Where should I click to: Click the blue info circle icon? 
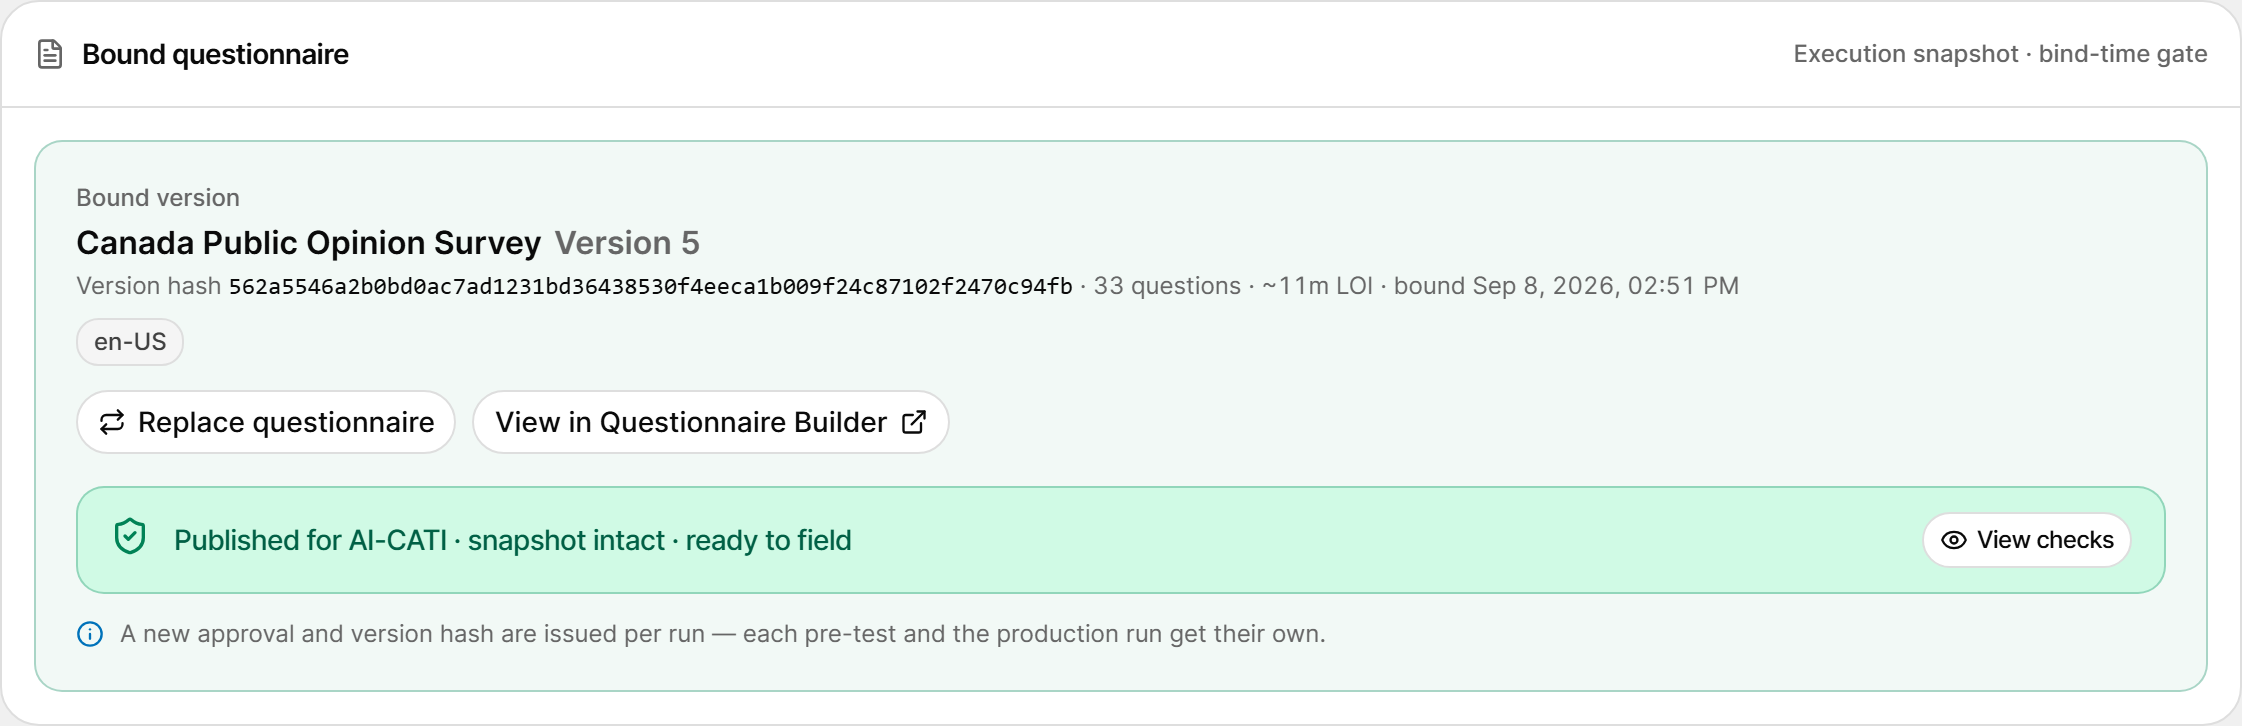(90, 634)
